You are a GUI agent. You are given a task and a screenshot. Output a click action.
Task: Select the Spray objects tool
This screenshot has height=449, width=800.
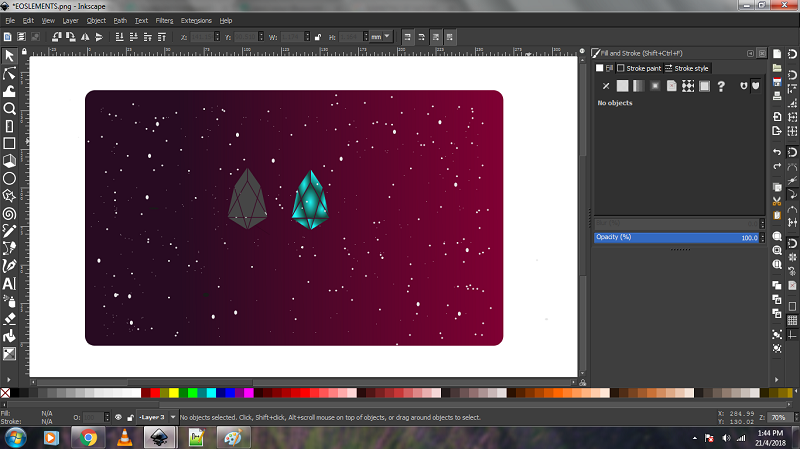pyautogui.click(x=9, y=301)
